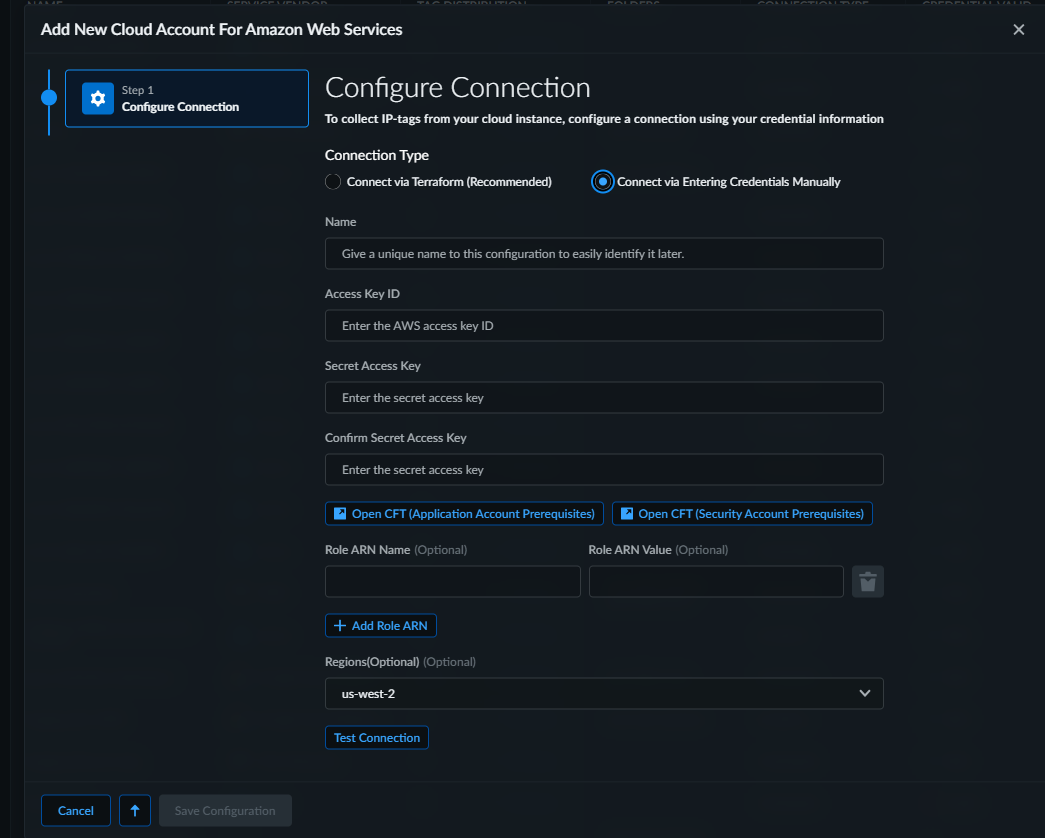Click the Role ARN Name input box

click(x=453, y=582)
